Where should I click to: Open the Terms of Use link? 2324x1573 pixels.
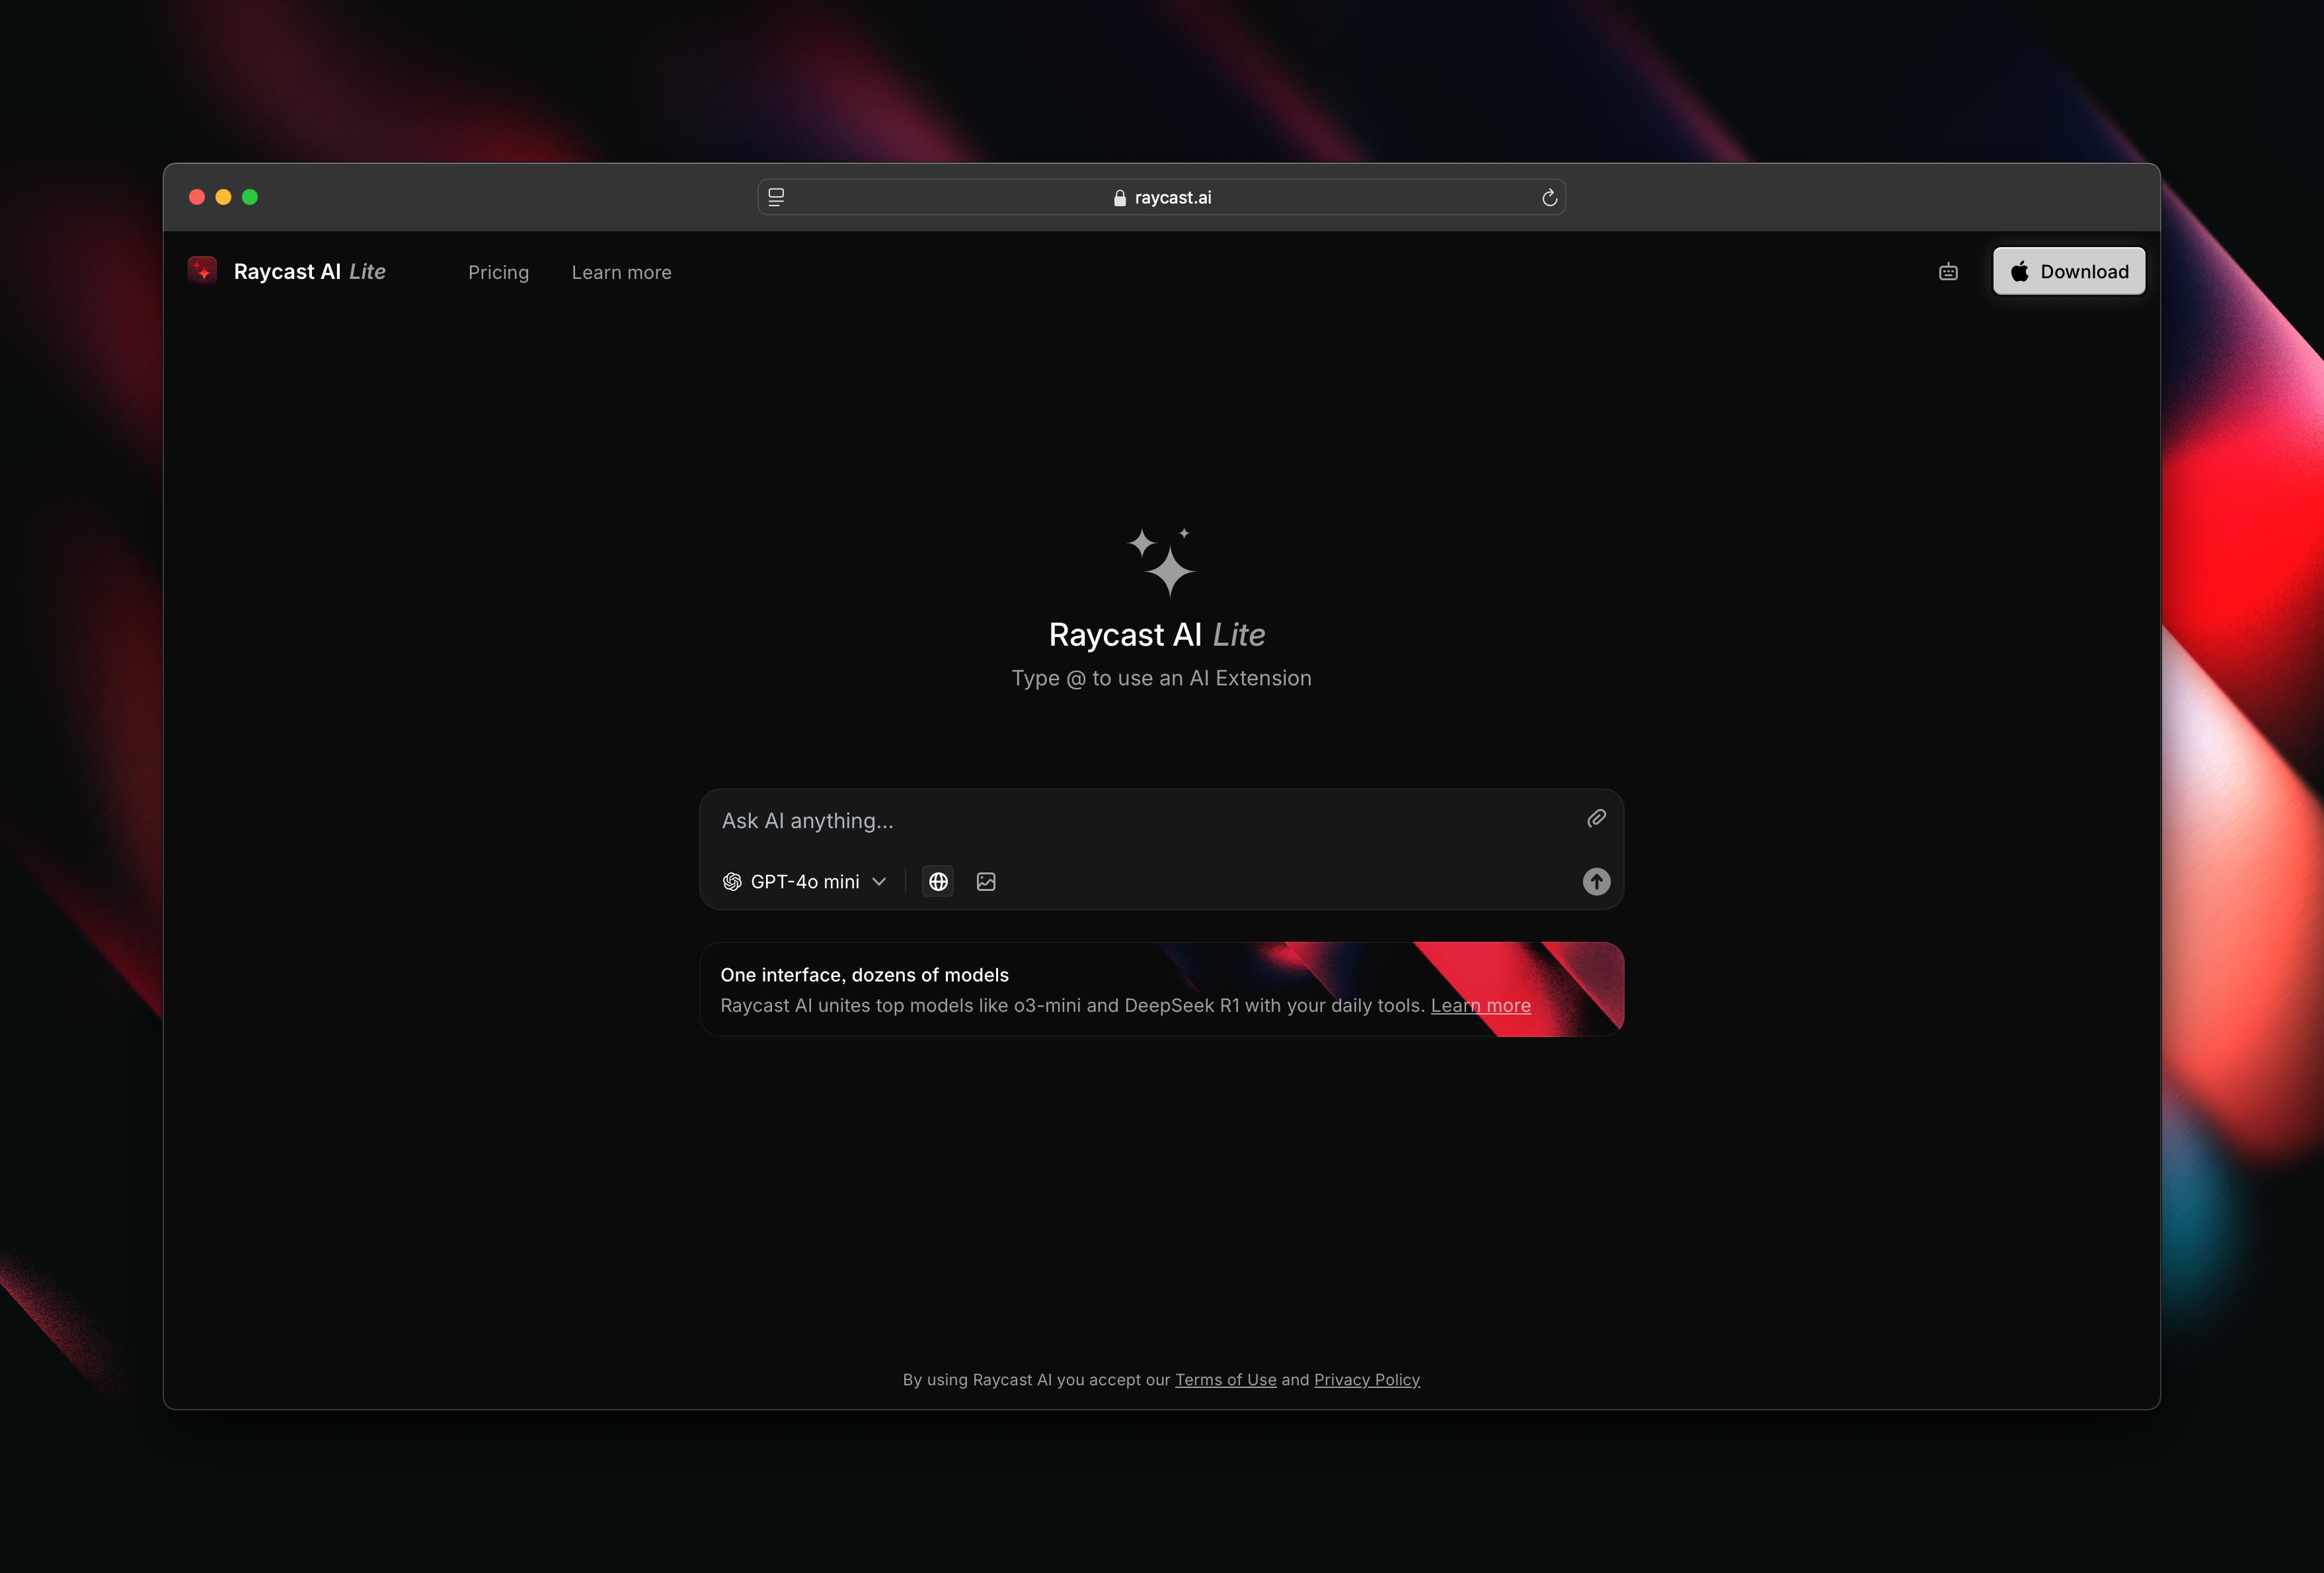tap(1225, 1379)
